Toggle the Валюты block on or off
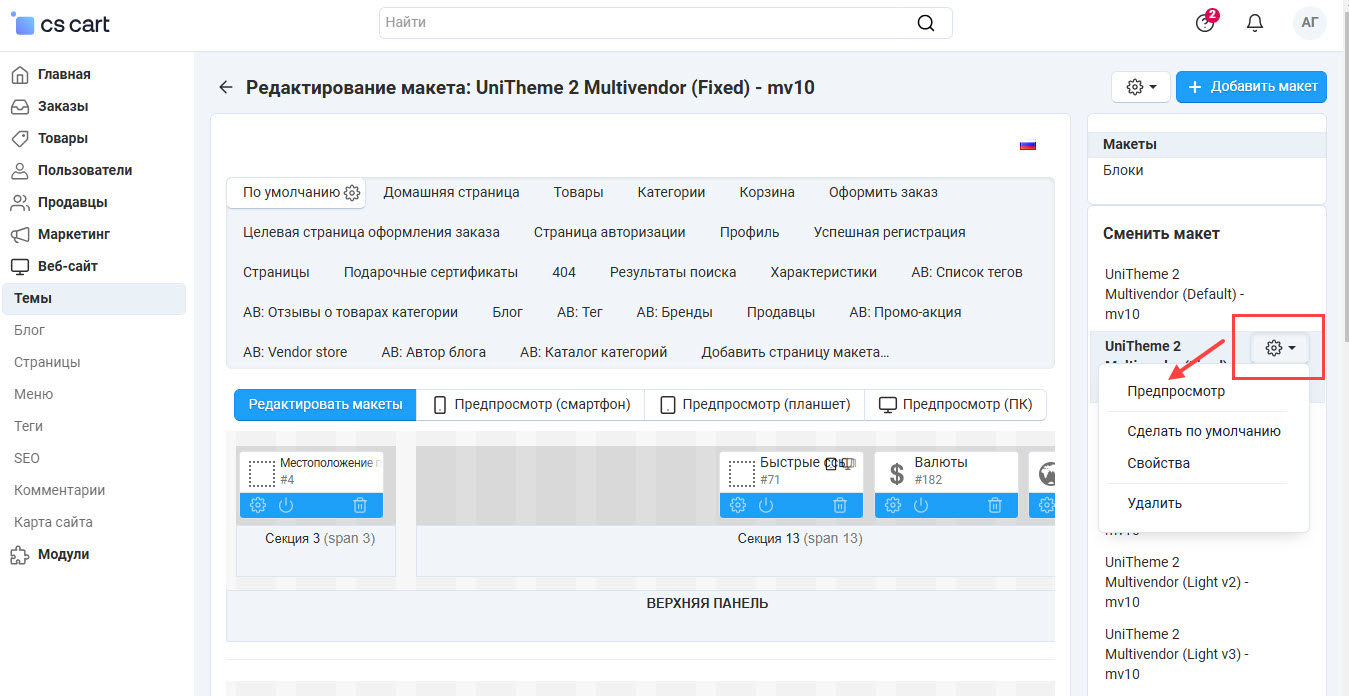This screenshot has height=696, width=1349. pos(920,505)
